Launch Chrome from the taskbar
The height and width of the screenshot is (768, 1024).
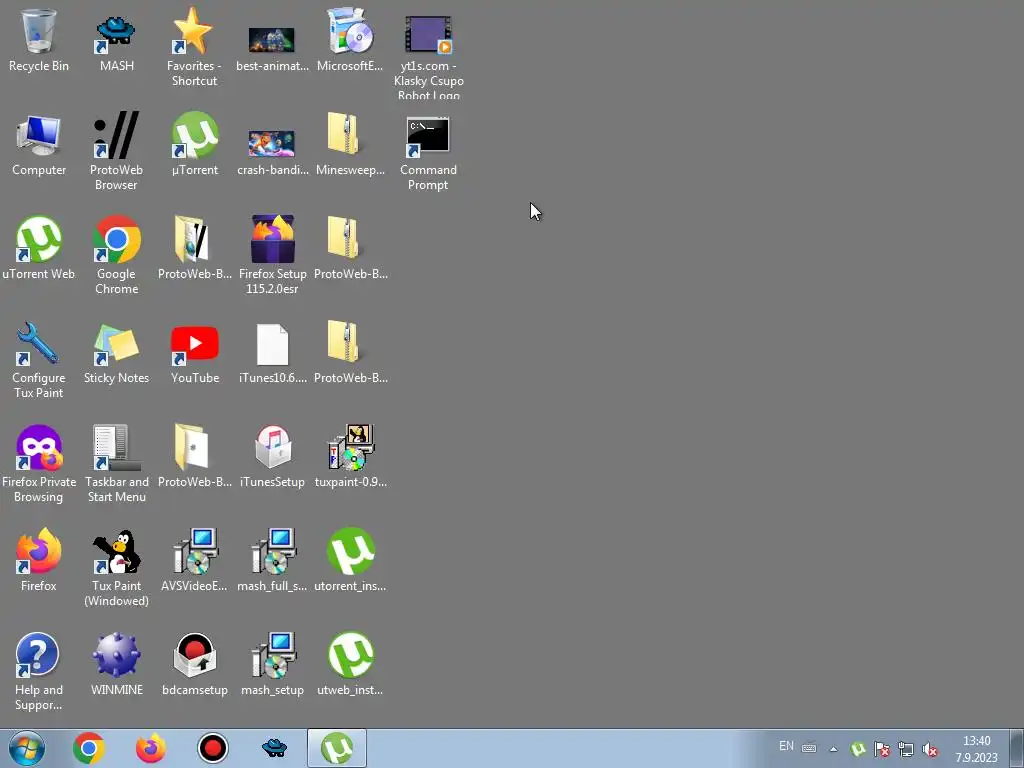[x=89, y=748]
